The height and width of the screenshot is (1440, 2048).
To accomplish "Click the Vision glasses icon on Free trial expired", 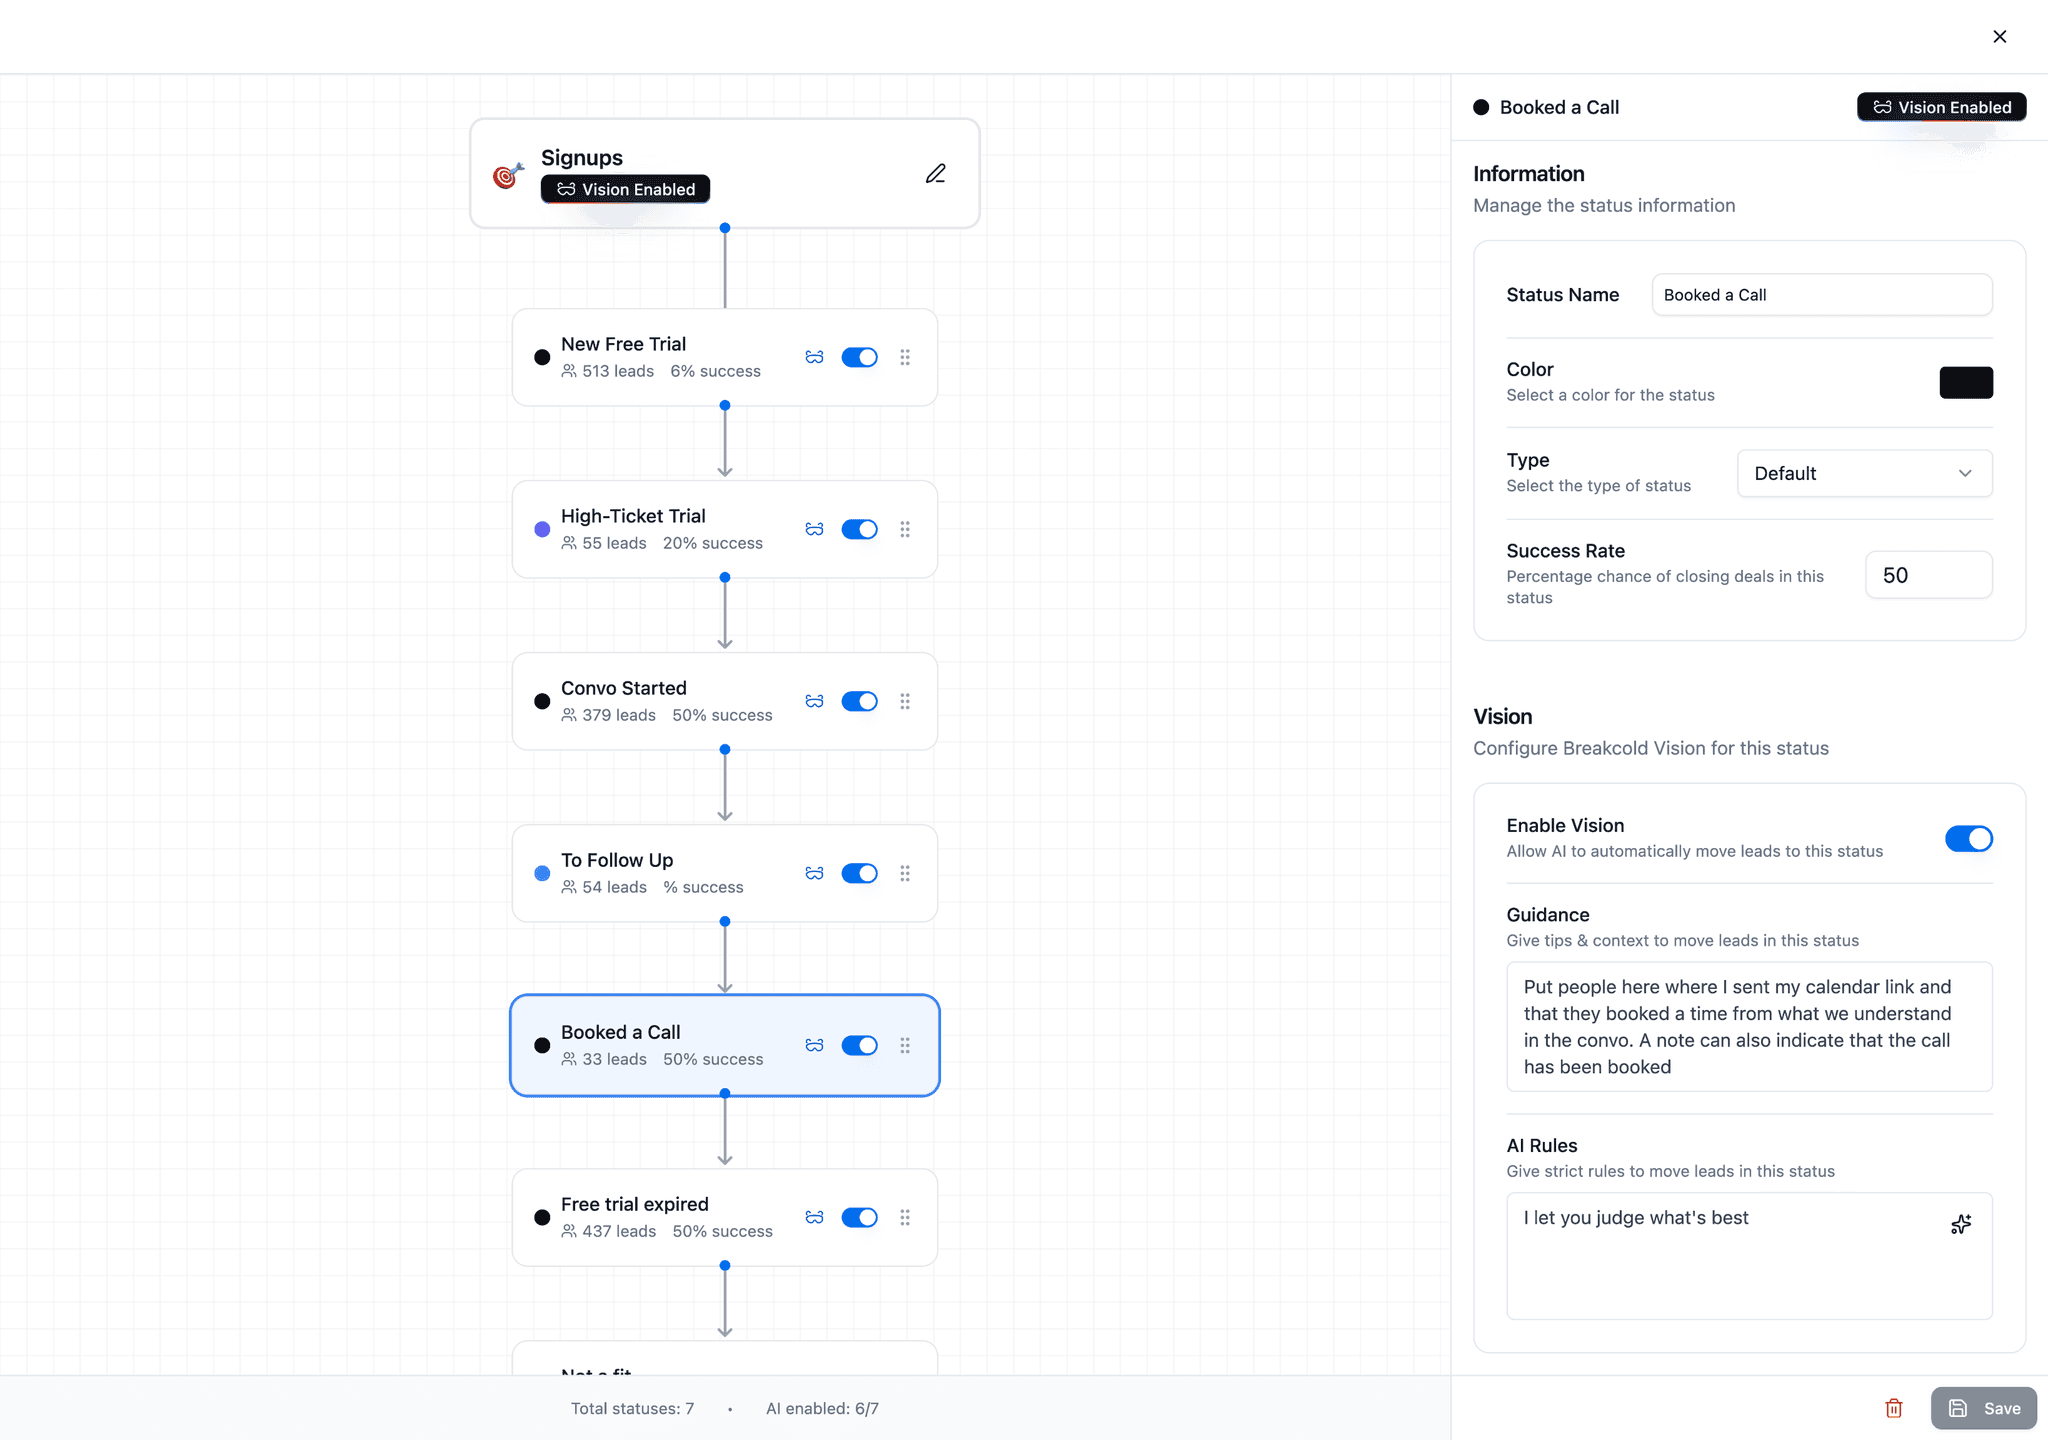I will tap(814, 1217).
